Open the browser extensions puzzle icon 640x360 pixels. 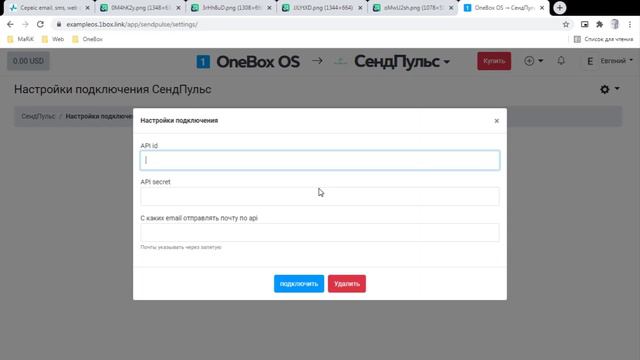pyautogui.click(x=599, y=24)
